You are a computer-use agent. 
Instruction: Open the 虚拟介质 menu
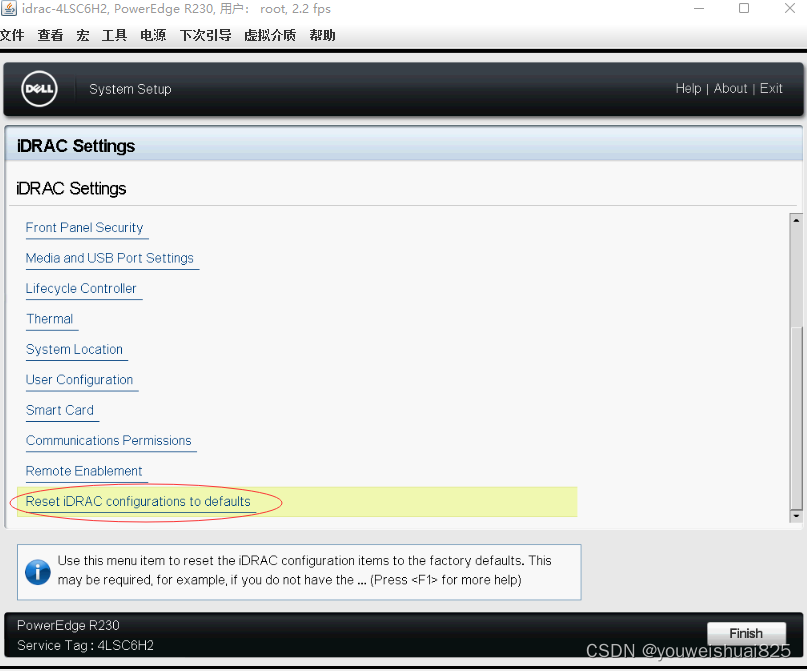270,36
